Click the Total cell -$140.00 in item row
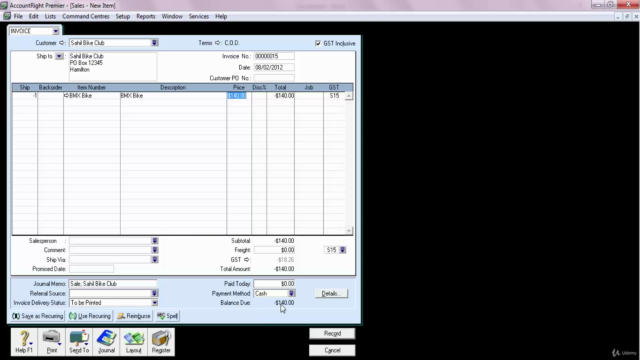This screenshot has height=360, width=640. click(x=280, y=96)
